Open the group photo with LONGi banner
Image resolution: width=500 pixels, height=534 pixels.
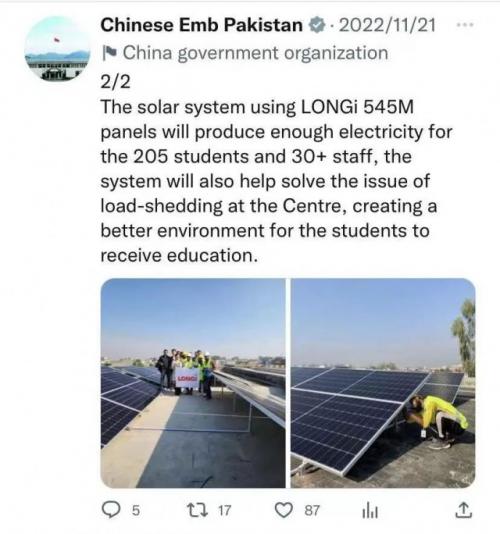point(193,383)
